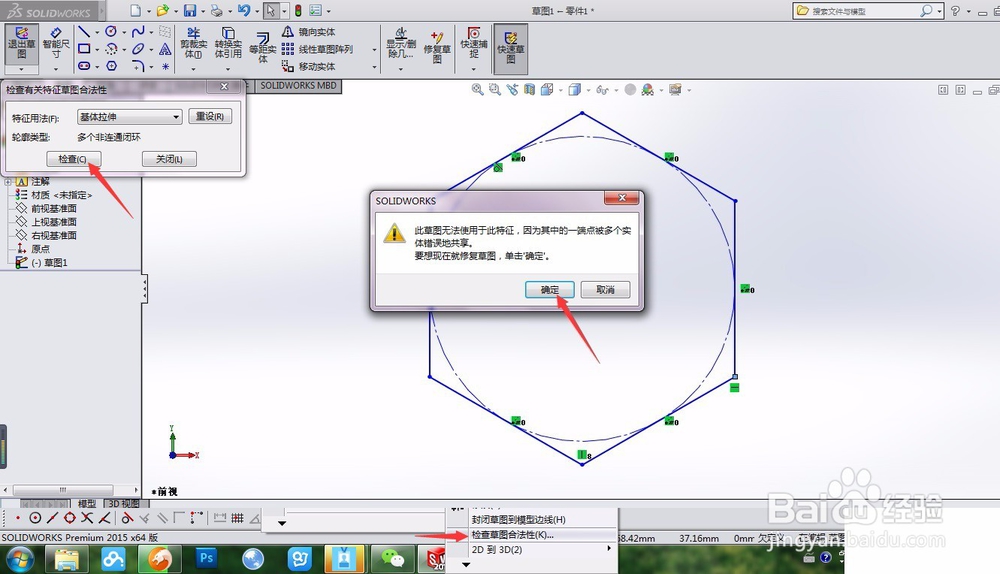This screenshot has width=1000, height=574.
Task: Click Move Entities (移动实体) tool
Action: 309,66
